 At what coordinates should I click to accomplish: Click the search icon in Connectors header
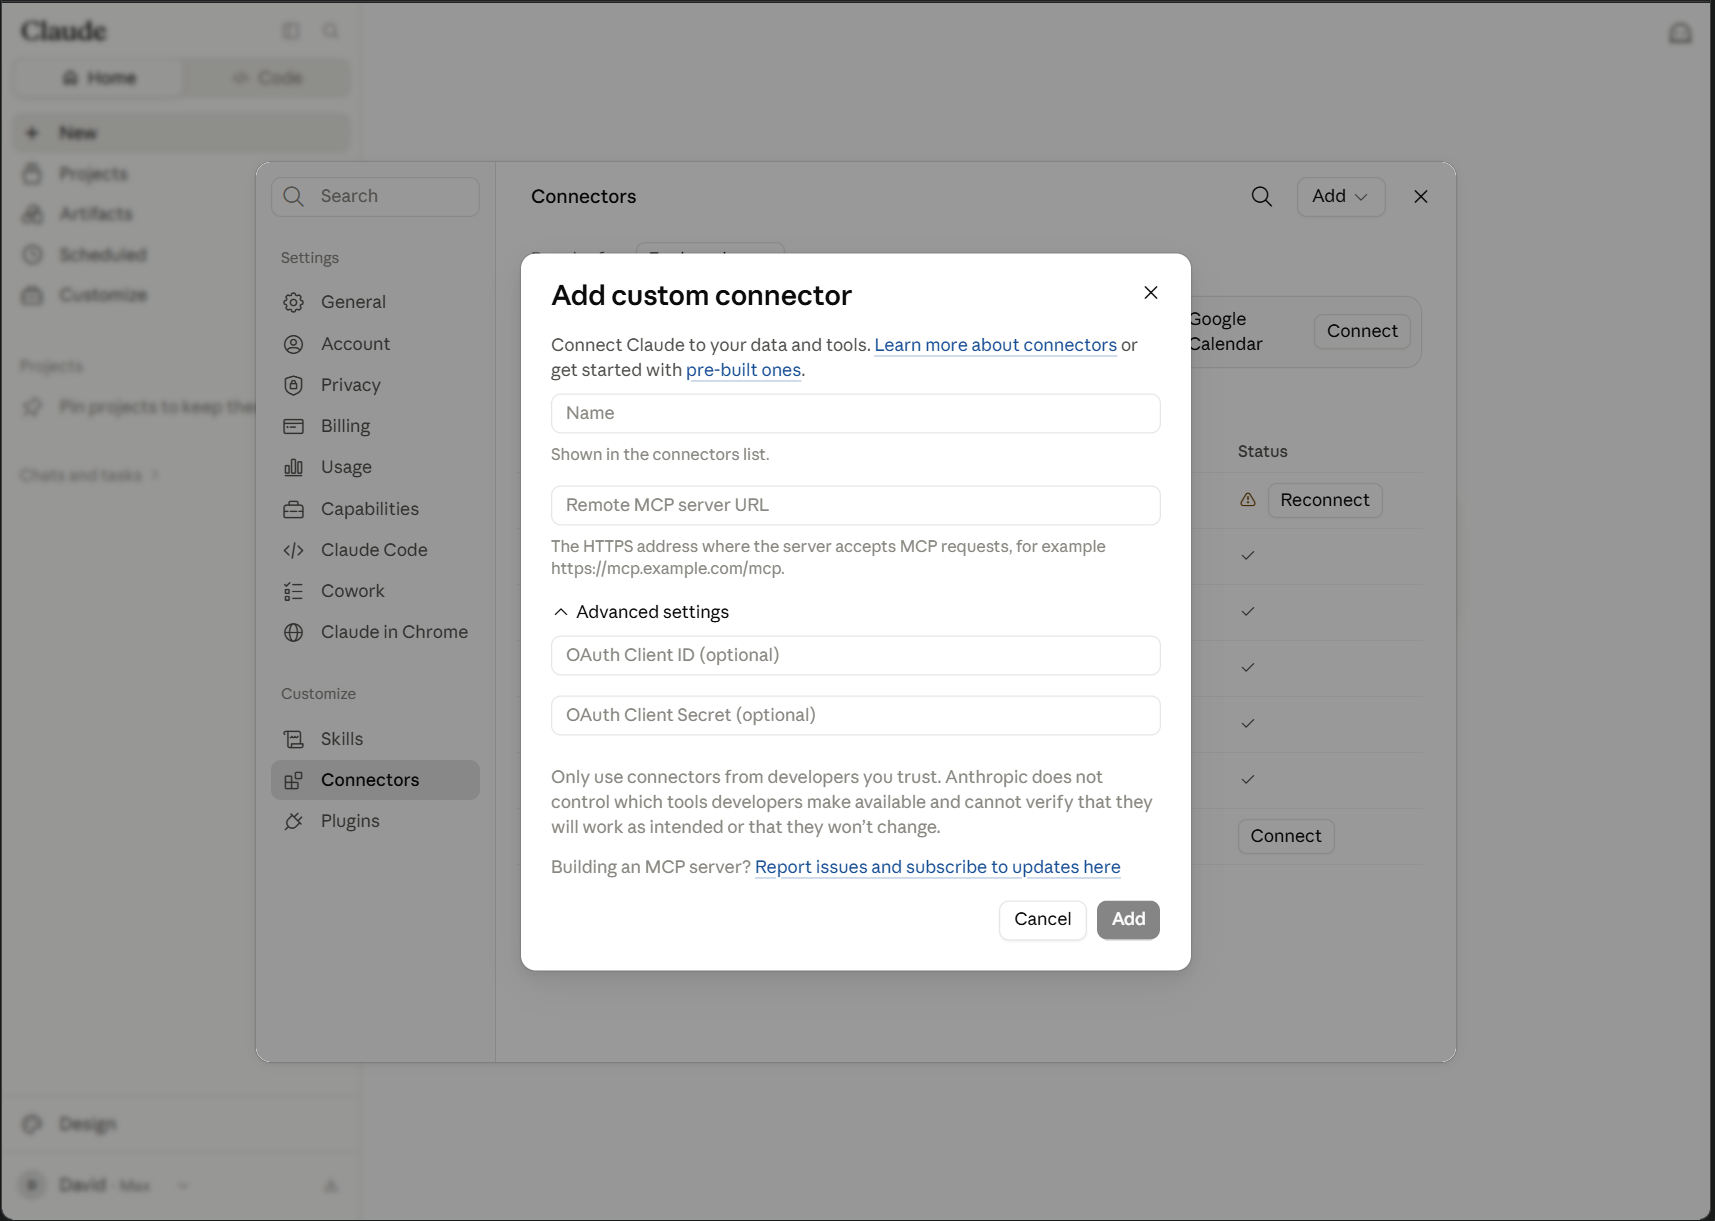pyautogui.click(x=1261, y=196)
